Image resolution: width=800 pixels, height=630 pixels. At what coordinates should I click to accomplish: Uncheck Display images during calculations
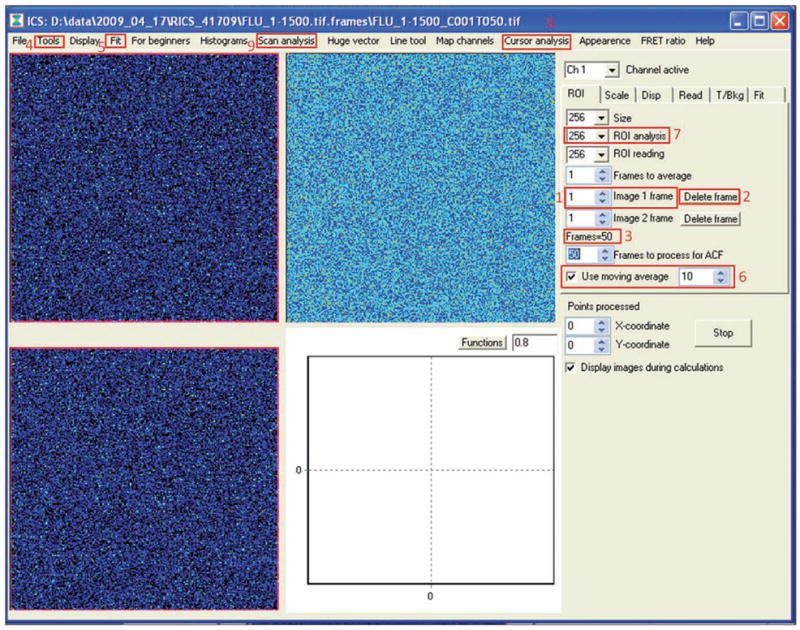pyautogui.click(x=571, y=367)
